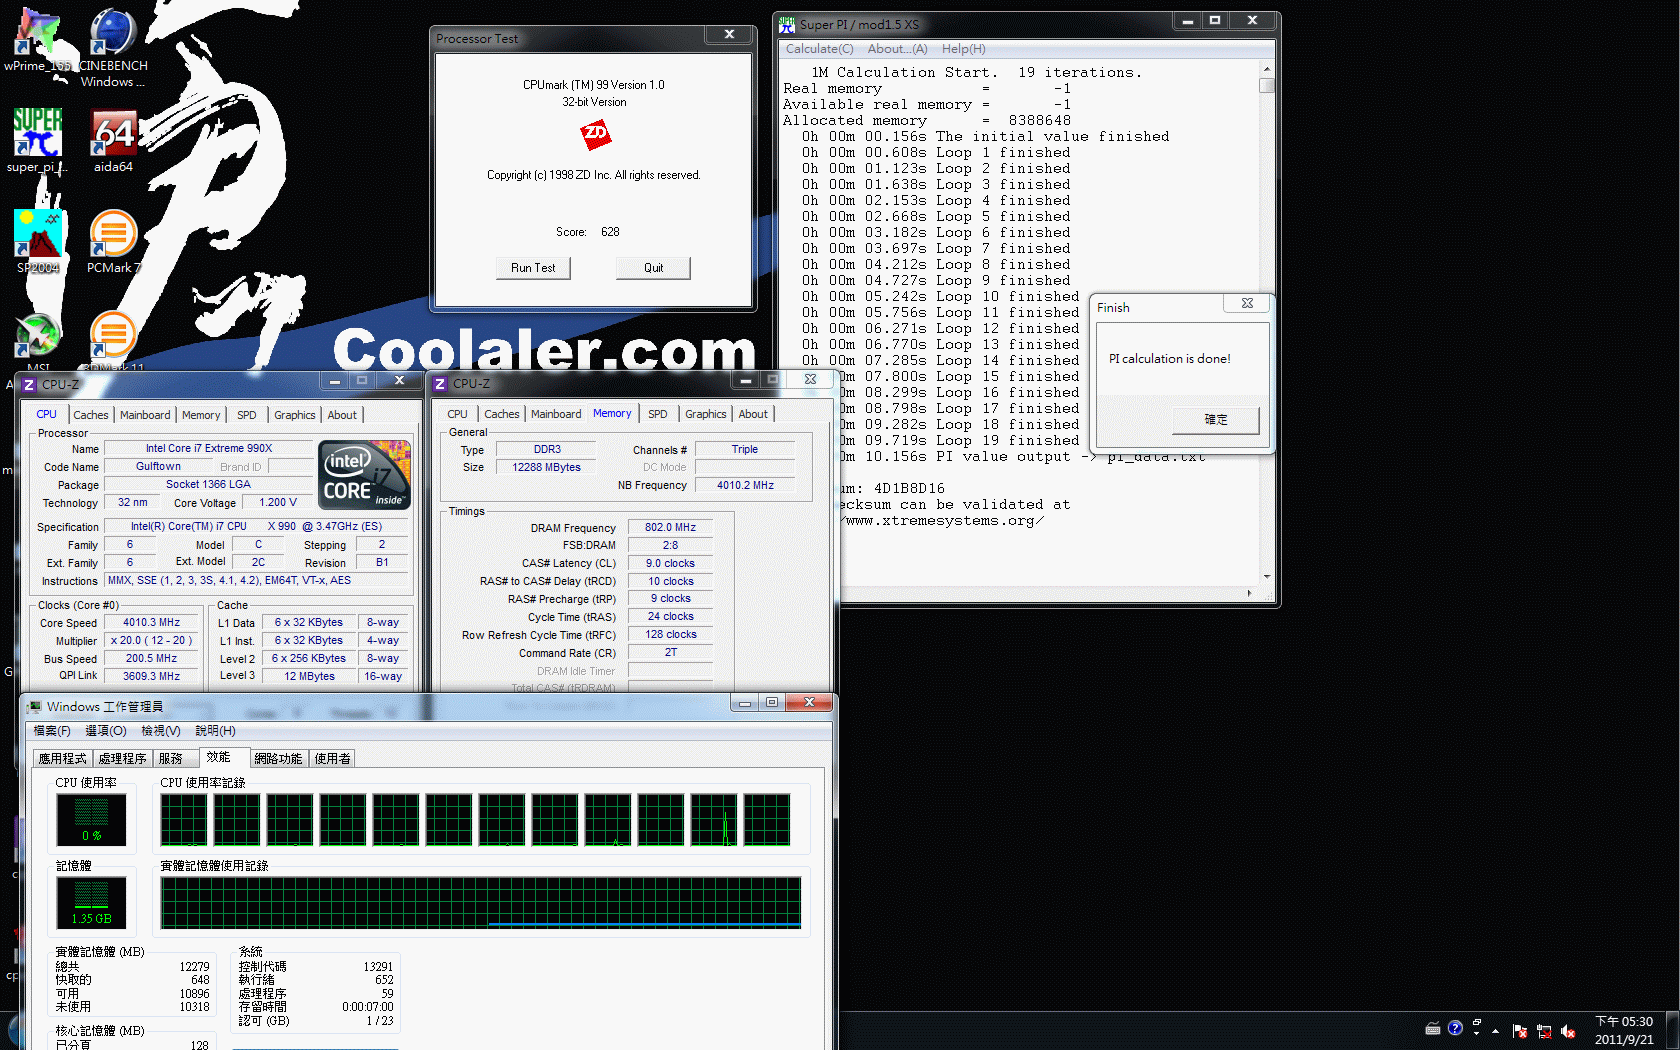Screen dimensions: 1680x1050
Task: Open About tab in left CPU-Z
Action: [342, 415]
